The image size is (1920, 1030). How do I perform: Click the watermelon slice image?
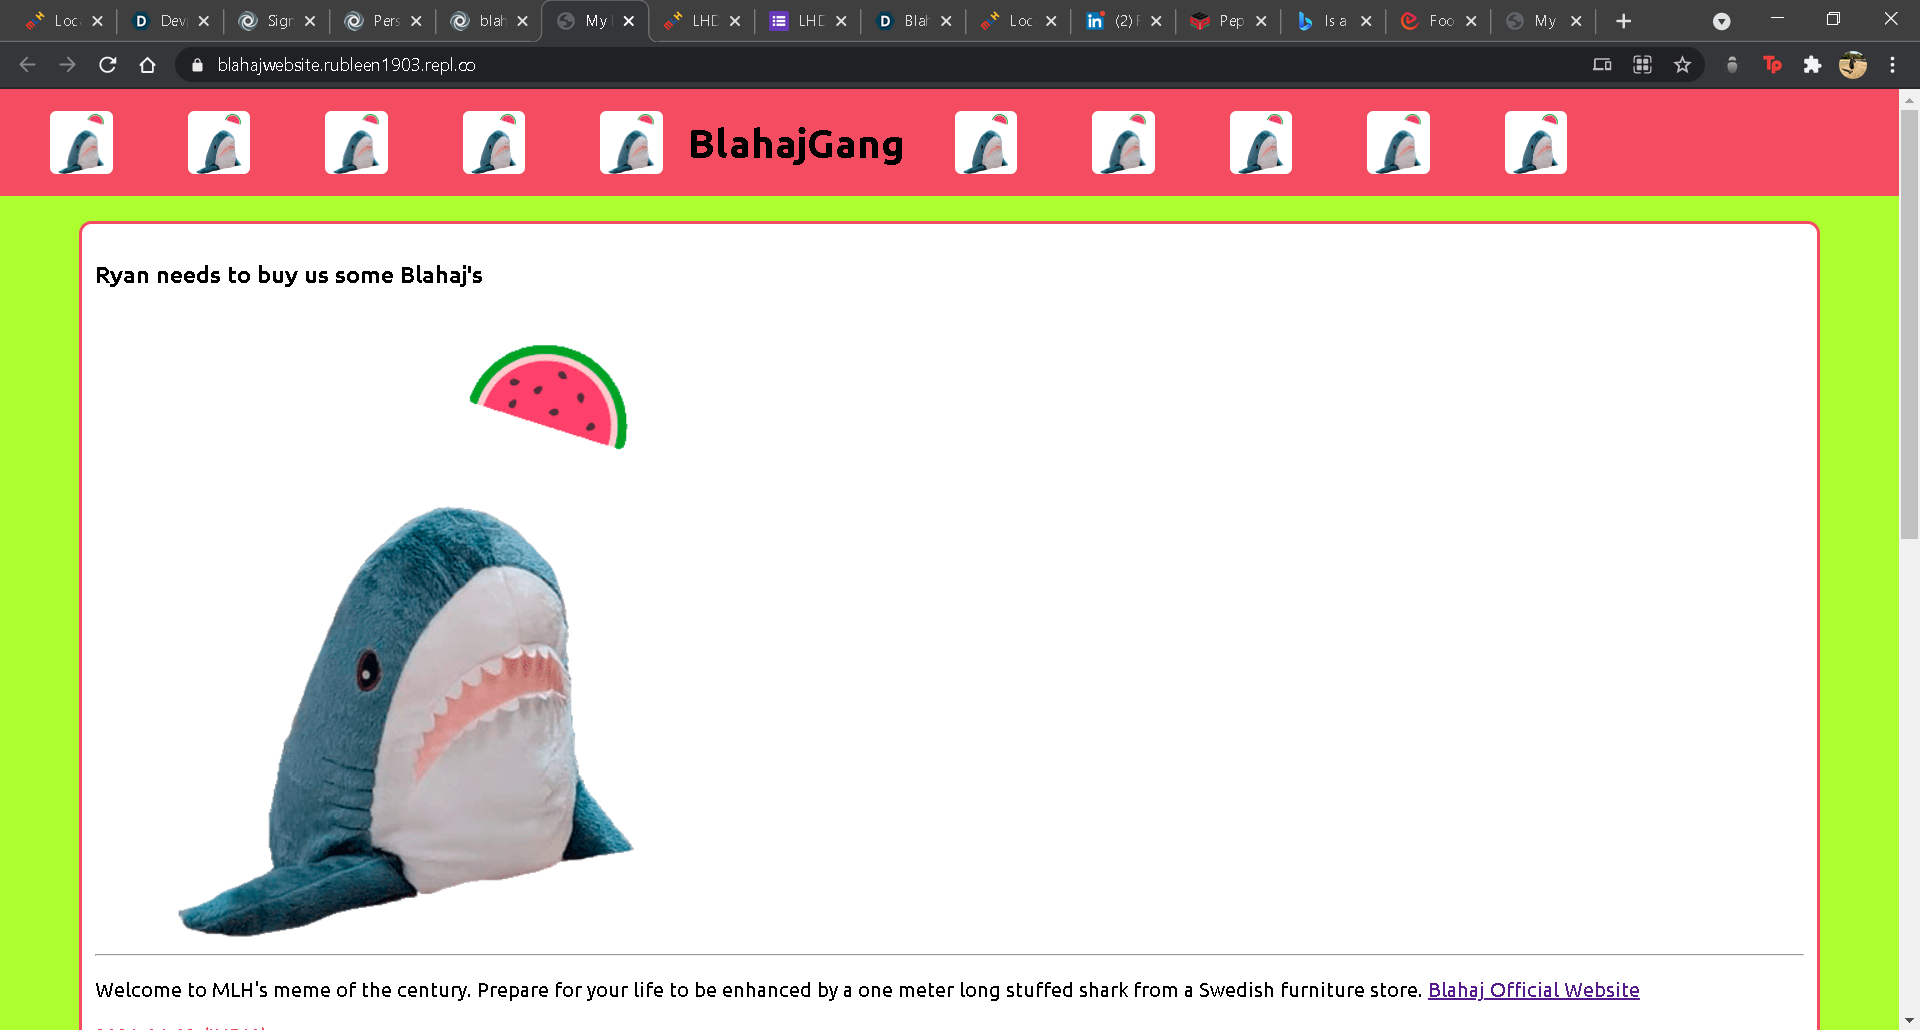[549, 397]
